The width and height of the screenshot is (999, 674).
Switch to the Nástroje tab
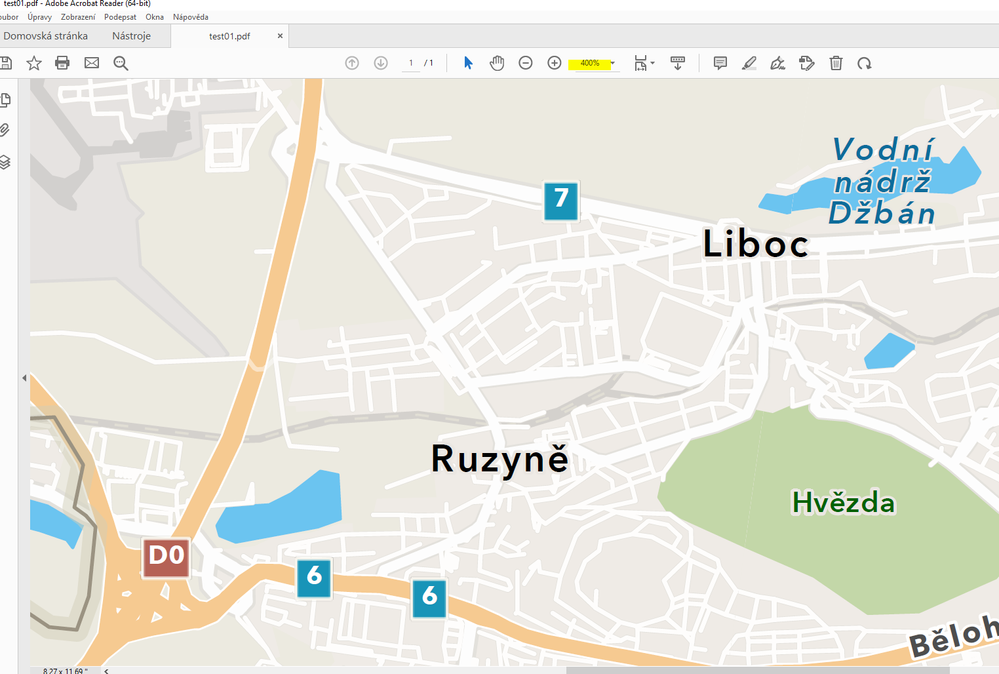click(131, 36)
